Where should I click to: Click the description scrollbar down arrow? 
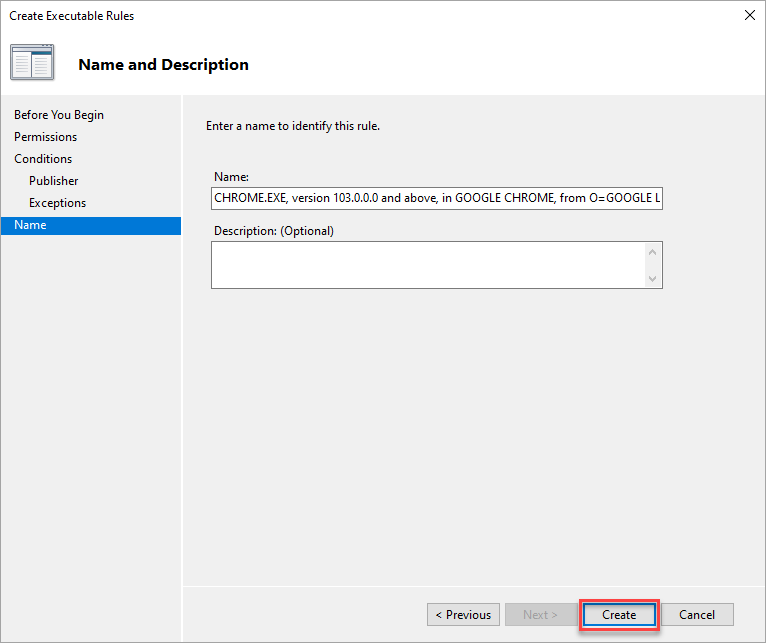(652, 279)
